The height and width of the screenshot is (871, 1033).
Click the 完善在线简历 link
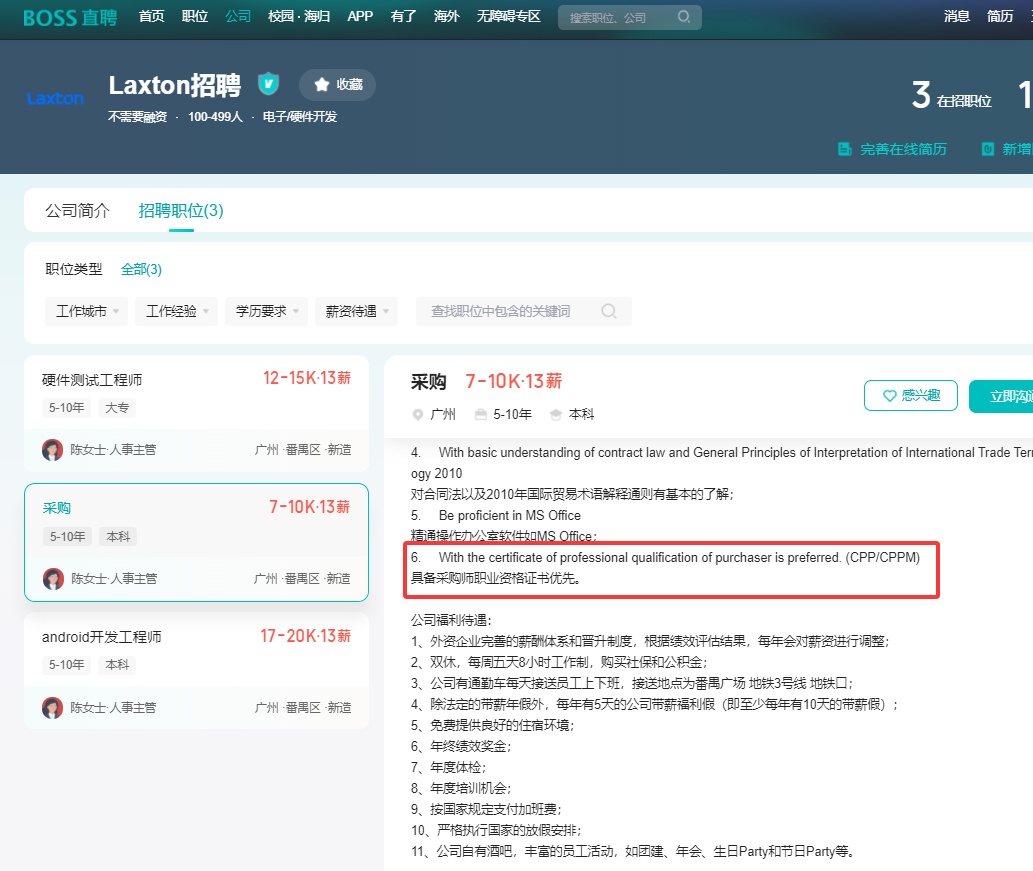point(901,148)
